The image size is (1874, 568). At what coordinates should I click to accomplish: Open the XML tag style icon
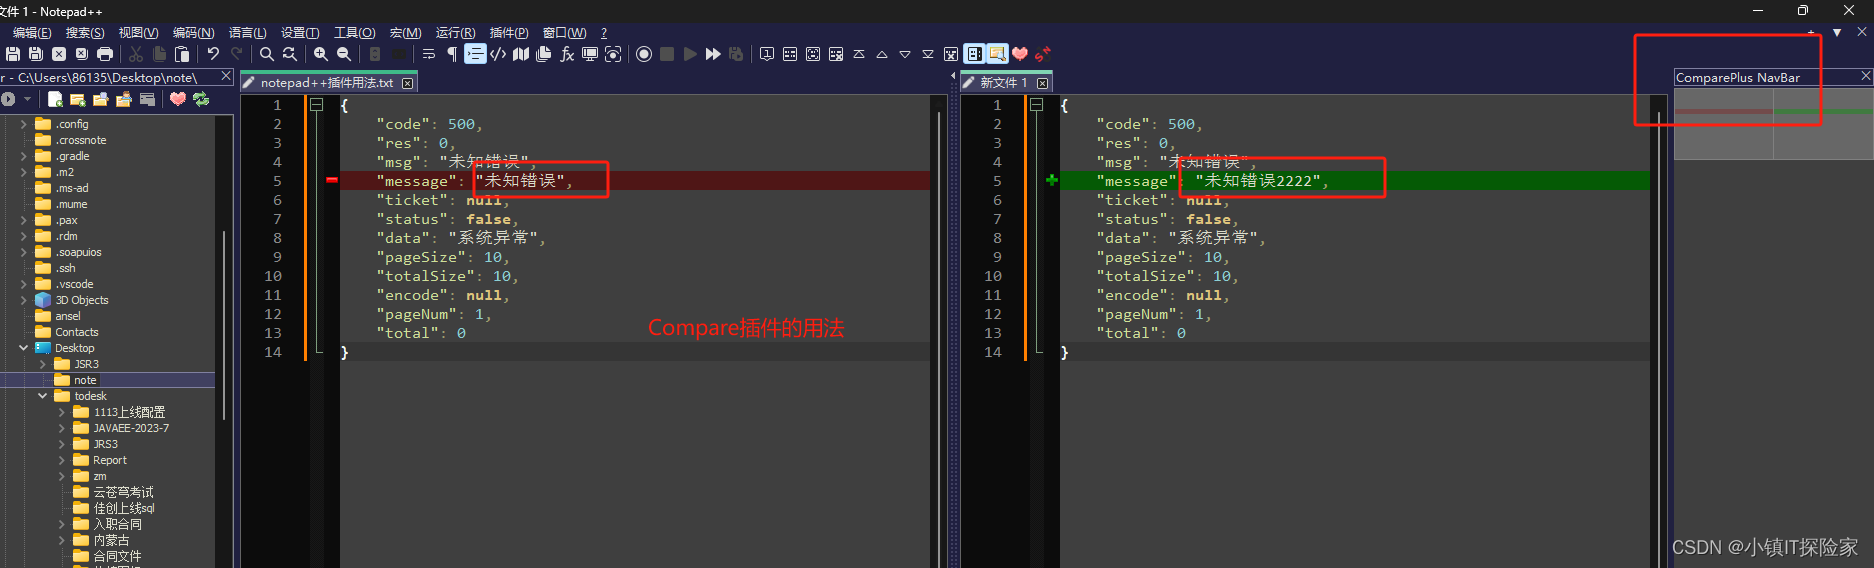pyautogui.click(x=498, y=54)
